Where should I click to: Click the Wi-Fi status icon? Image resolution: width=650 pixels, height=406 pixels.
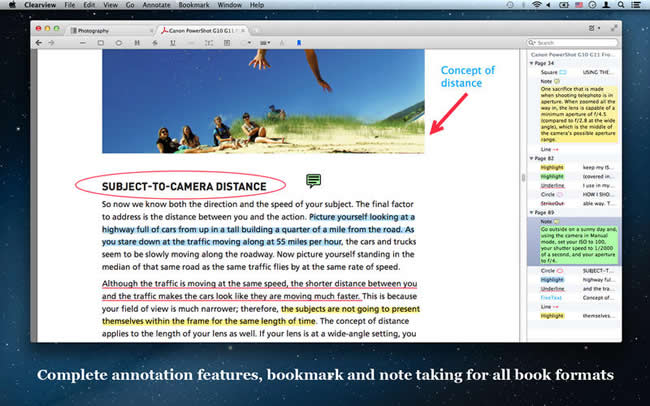[537, 5]
